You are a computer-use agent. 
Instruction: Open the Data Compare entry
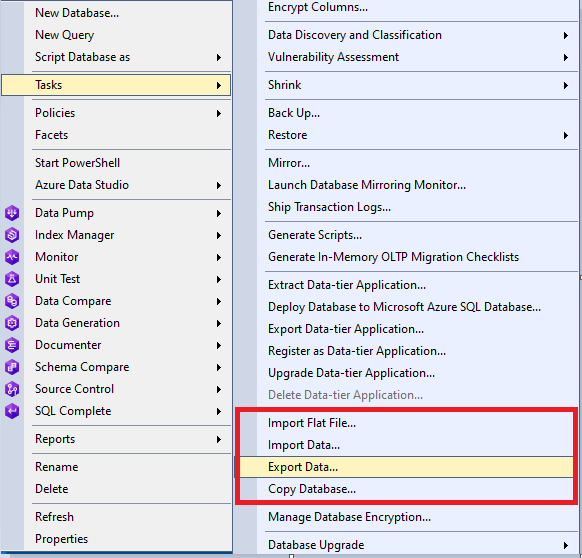point(73,301)
